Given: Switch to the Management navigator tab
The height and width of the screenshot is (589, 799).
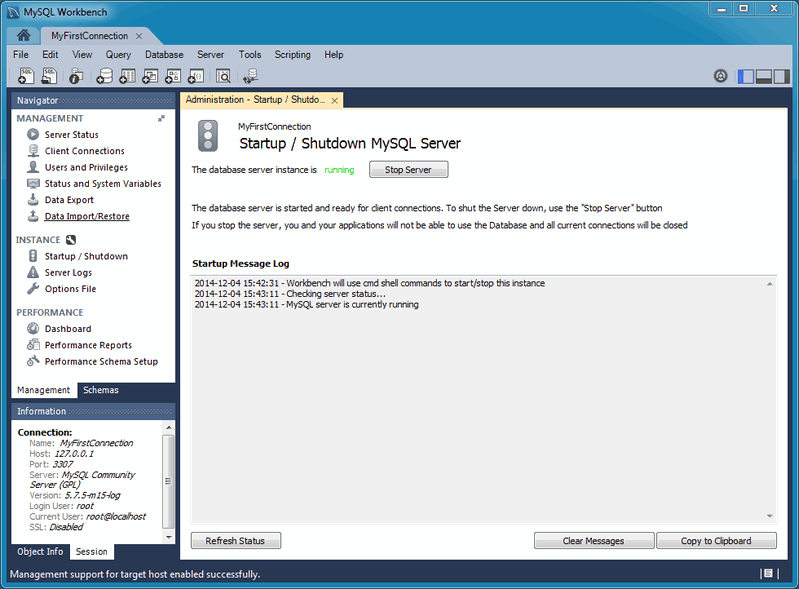Looking at the screenshot, I should [x=44, y=390].
